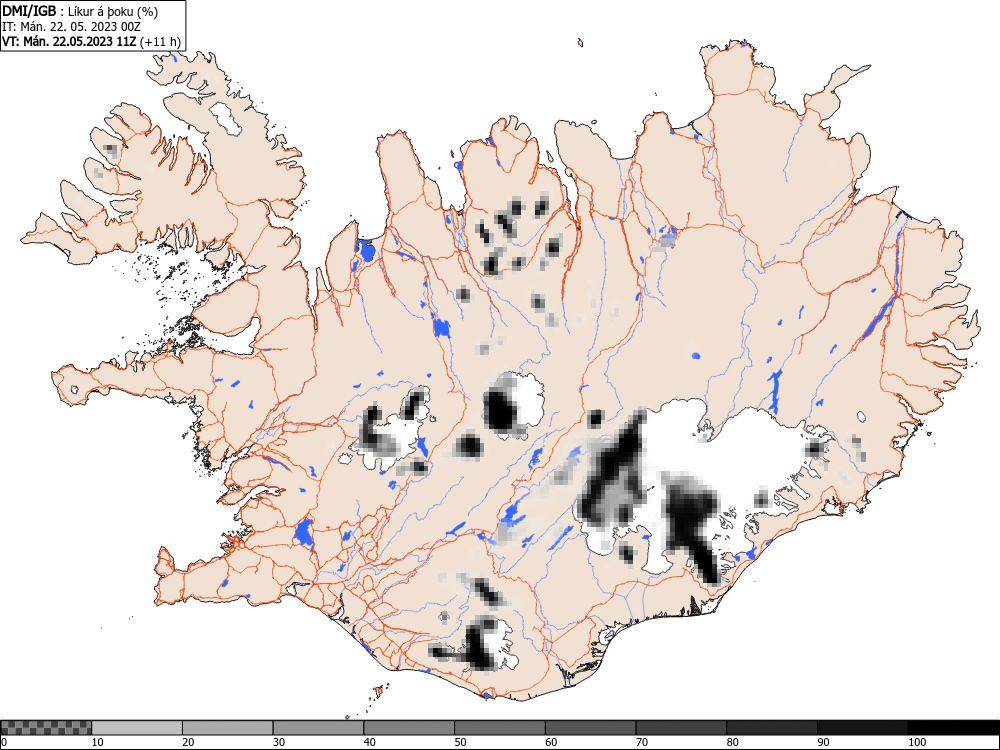Click the '90' legend scale label
1000x750 pixels.
(823, 742)
